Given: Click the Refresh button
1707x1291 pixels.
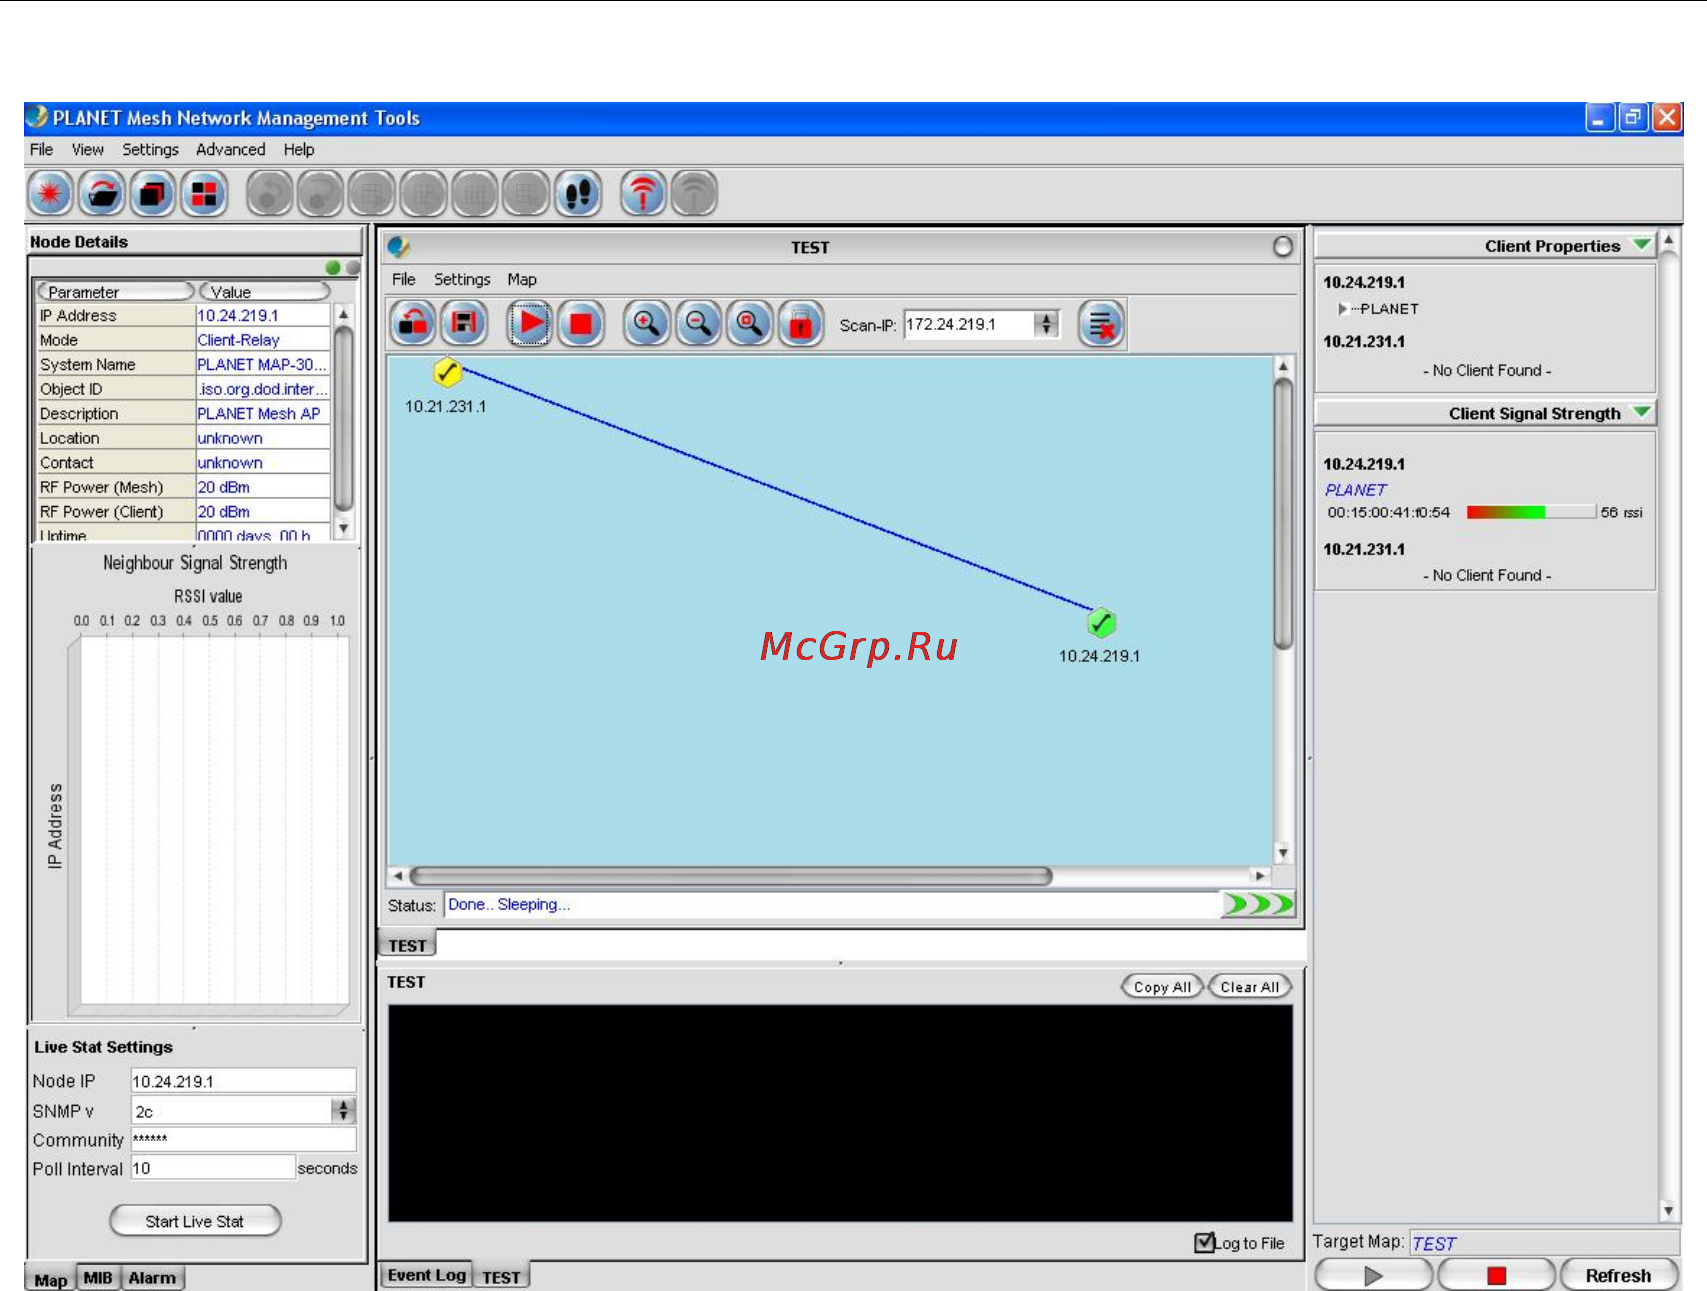Looking at the screenshot, I should pyautogui.click(x=1618, y=1275).
